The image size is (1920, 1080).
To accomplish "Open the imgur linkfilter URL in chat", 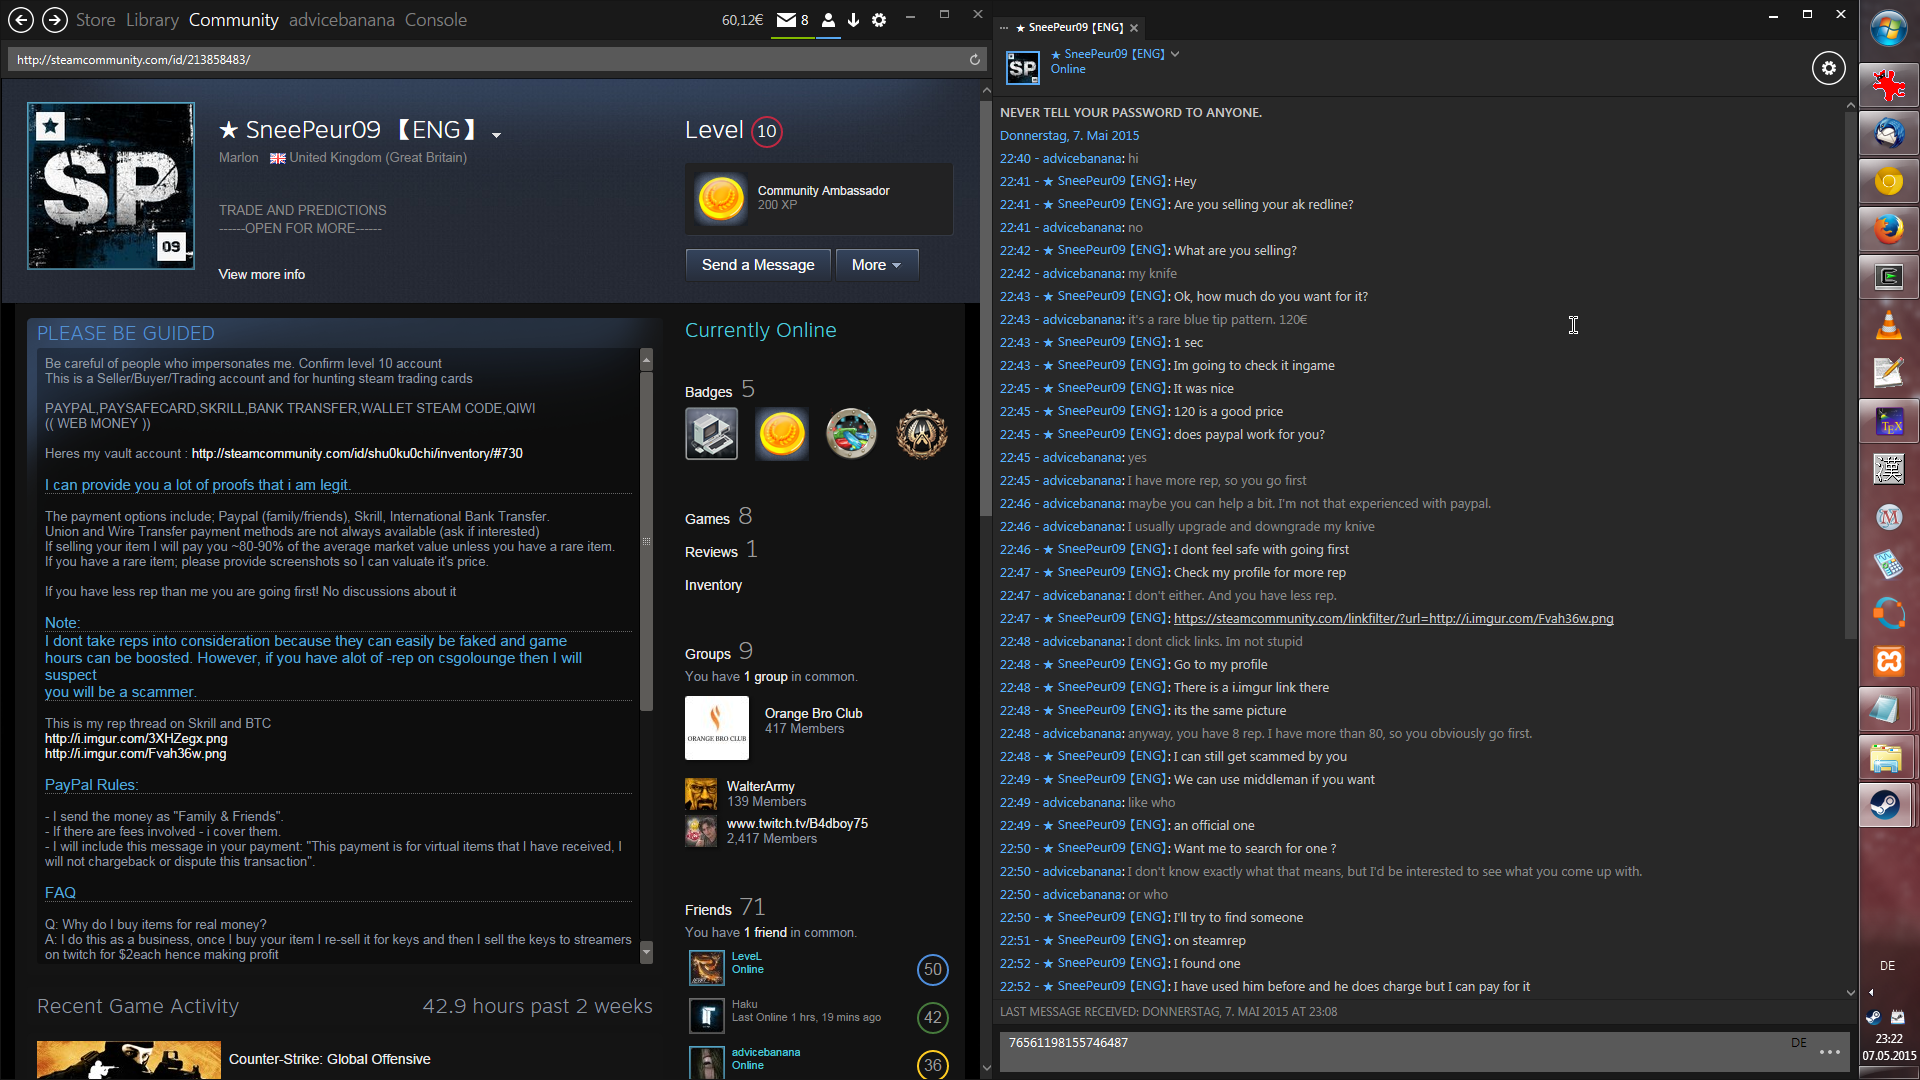I will click(x=1393, y=619).
